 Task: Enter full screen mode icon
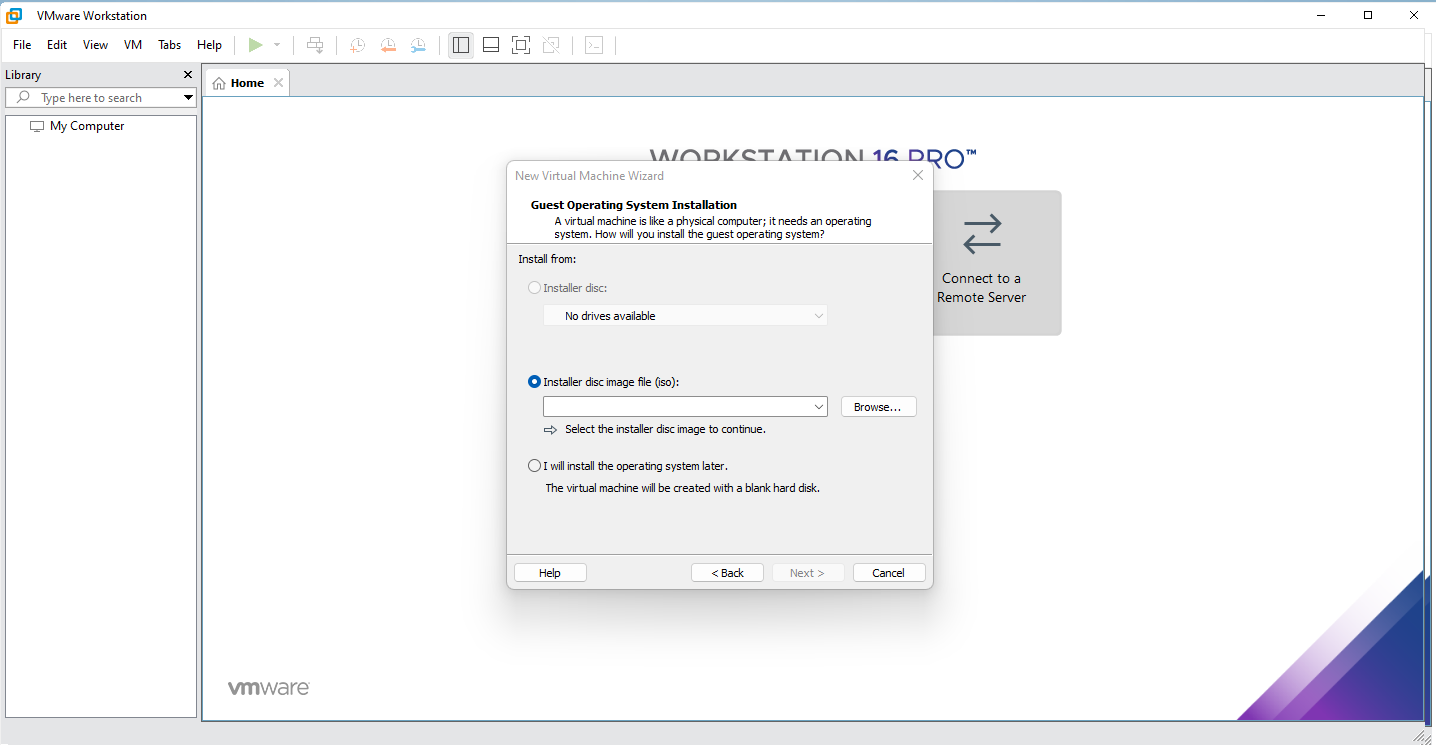521,45
